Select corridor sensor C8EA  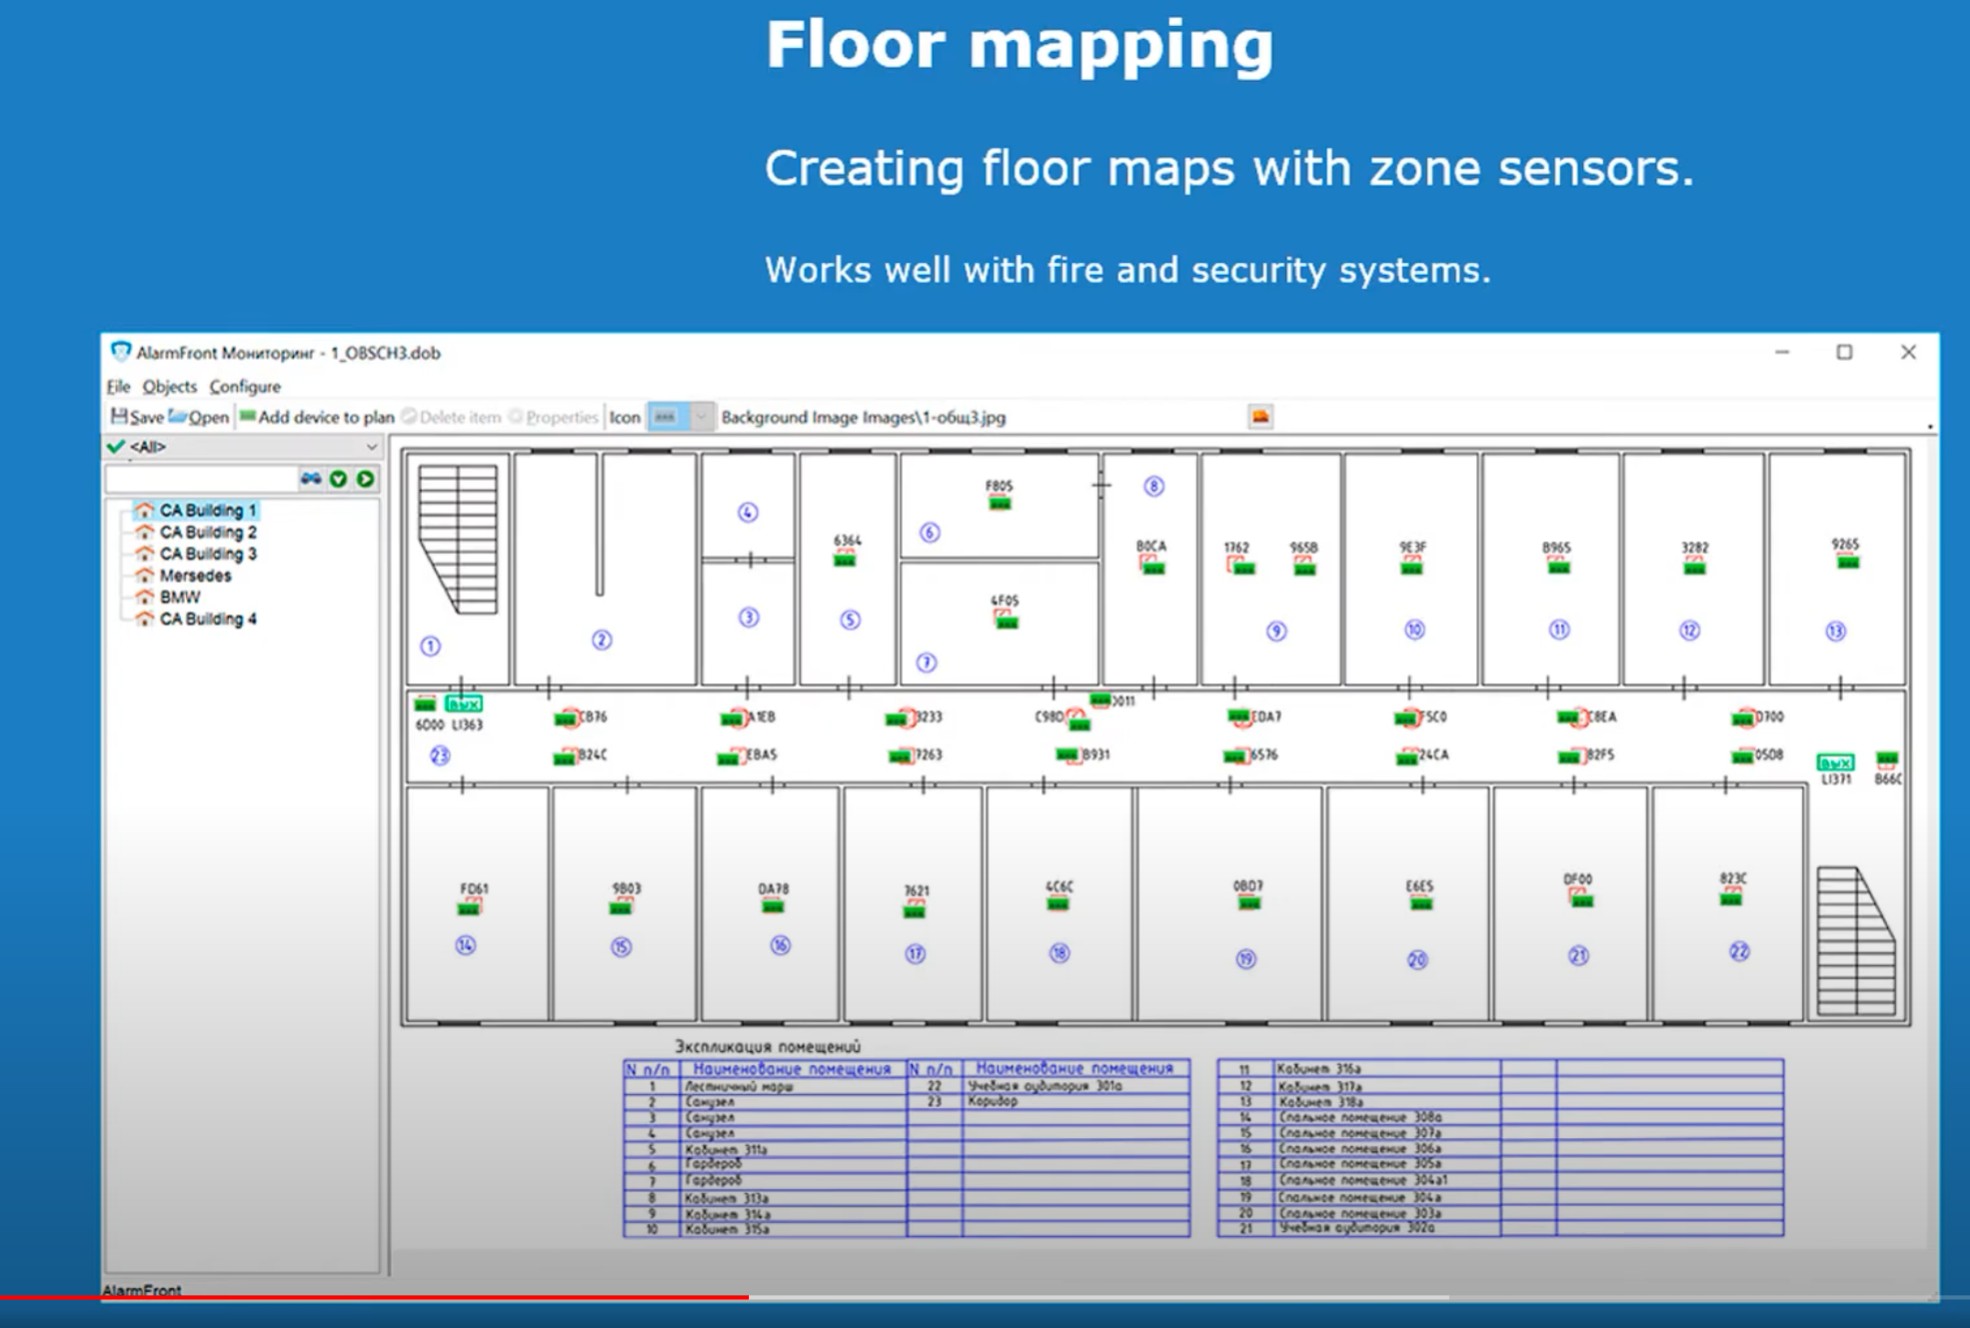tap(1570, 717)
